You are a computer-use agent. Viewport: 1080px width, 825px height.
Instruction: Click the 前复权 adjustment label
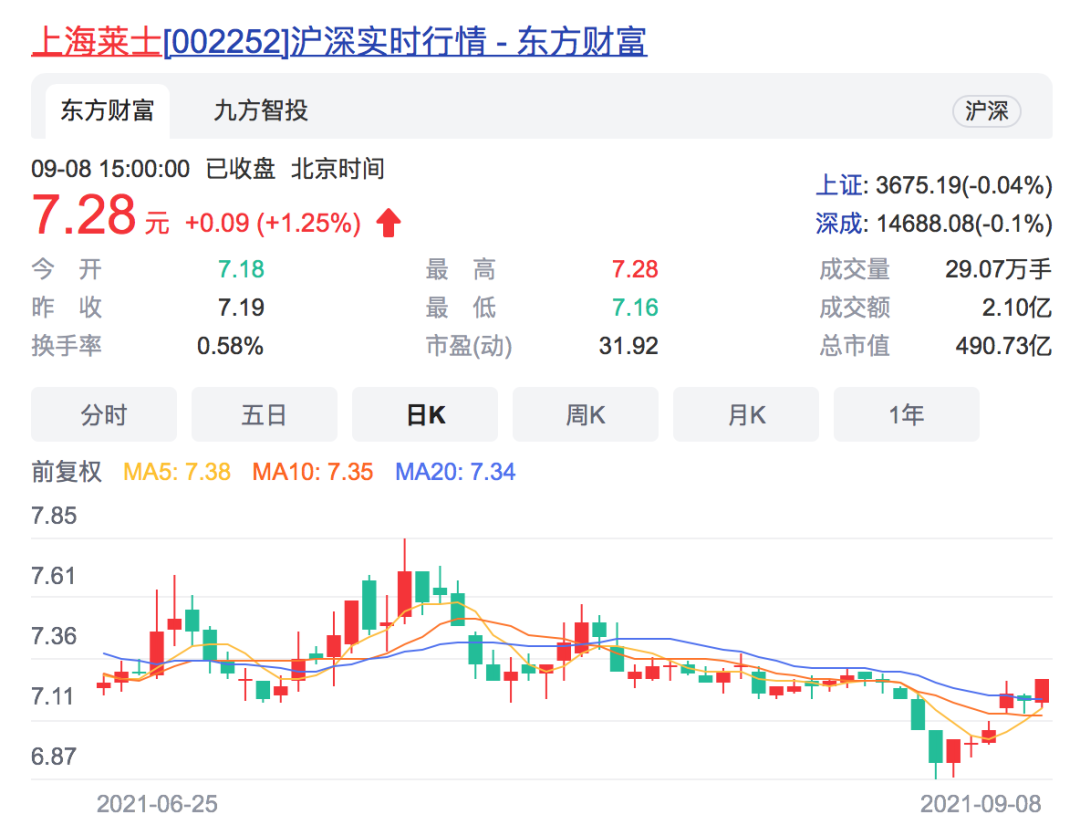click(67, 472)
